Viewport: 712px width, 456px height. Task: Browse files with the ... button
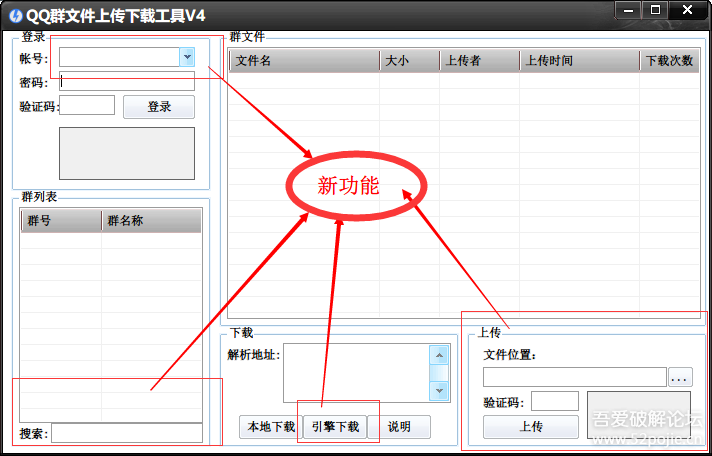[x=680, y=377]
